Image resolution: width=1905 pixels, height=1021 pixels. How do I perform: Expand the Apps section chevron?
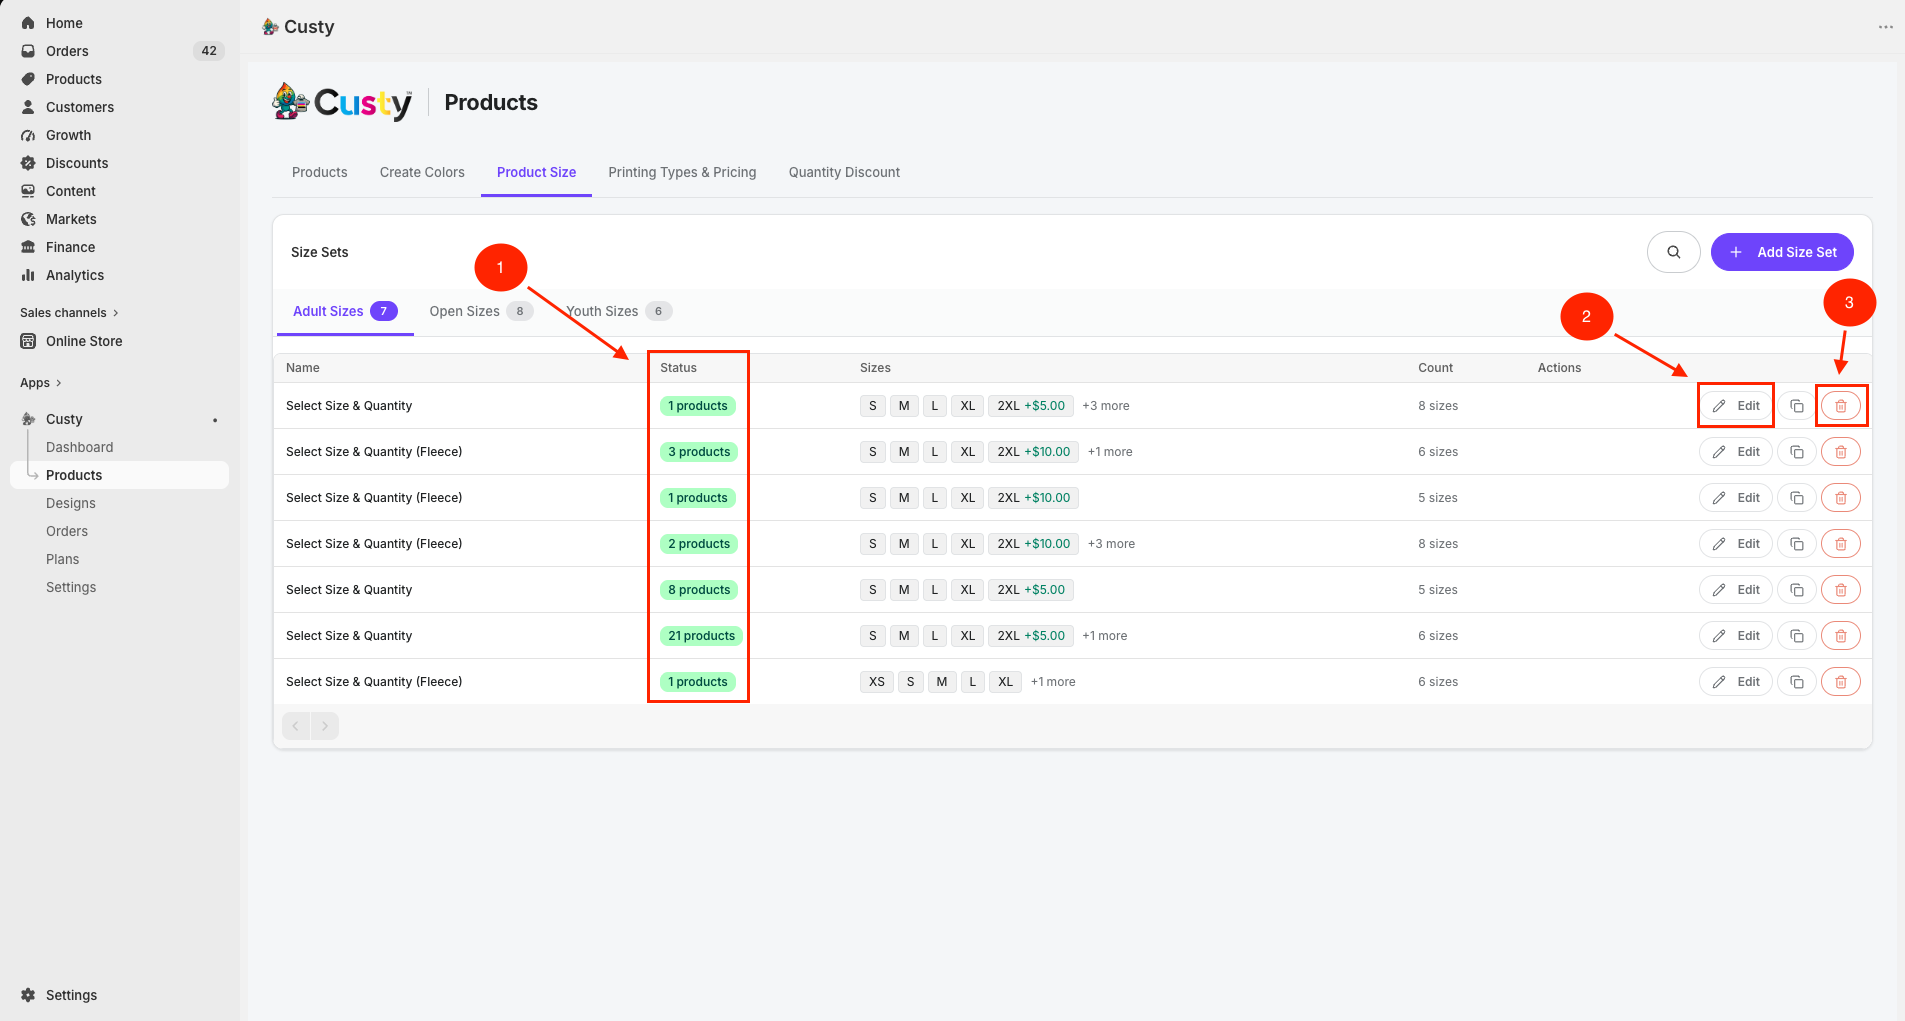pos(58,383)
